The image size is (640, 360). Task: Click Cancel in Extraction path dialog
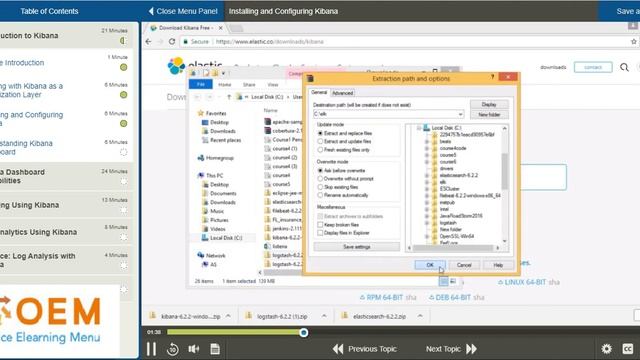coord(464,265)
